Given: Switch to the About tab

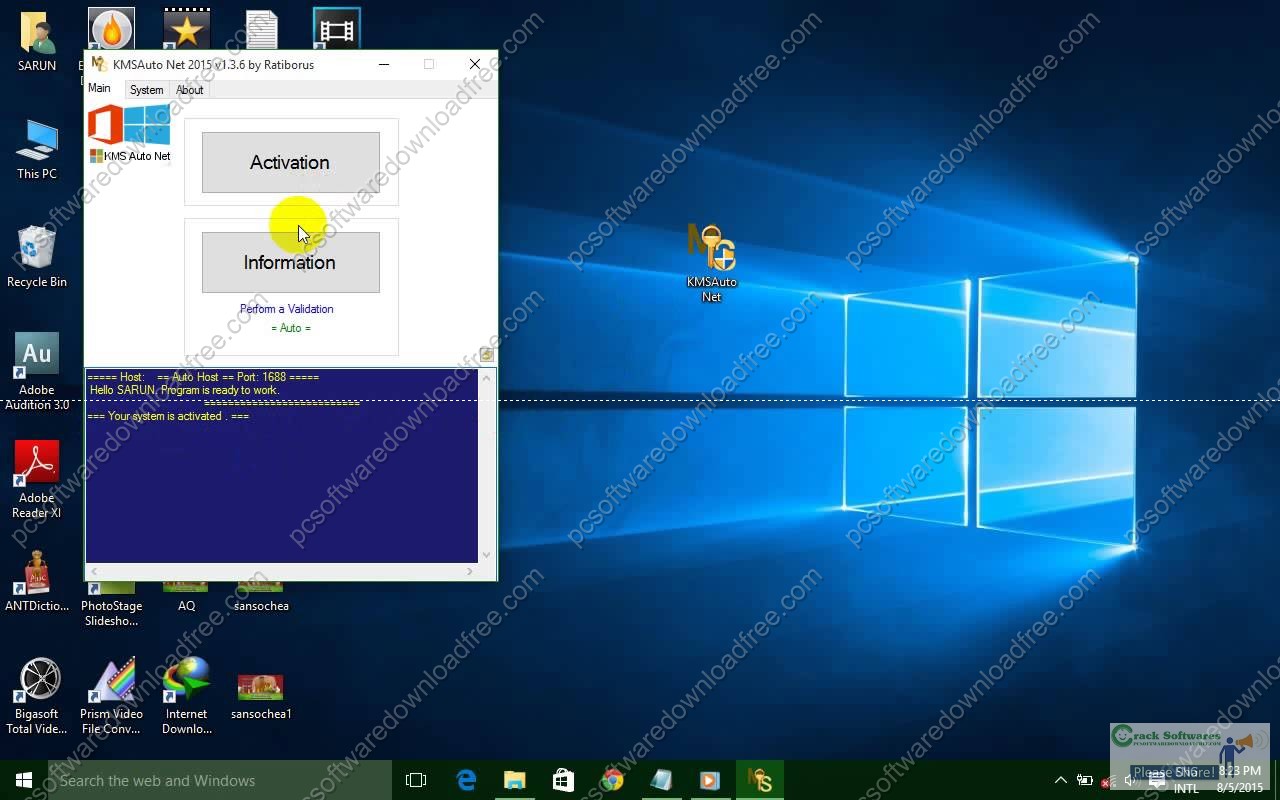Looking at the screenshot, I should (189, 90).
